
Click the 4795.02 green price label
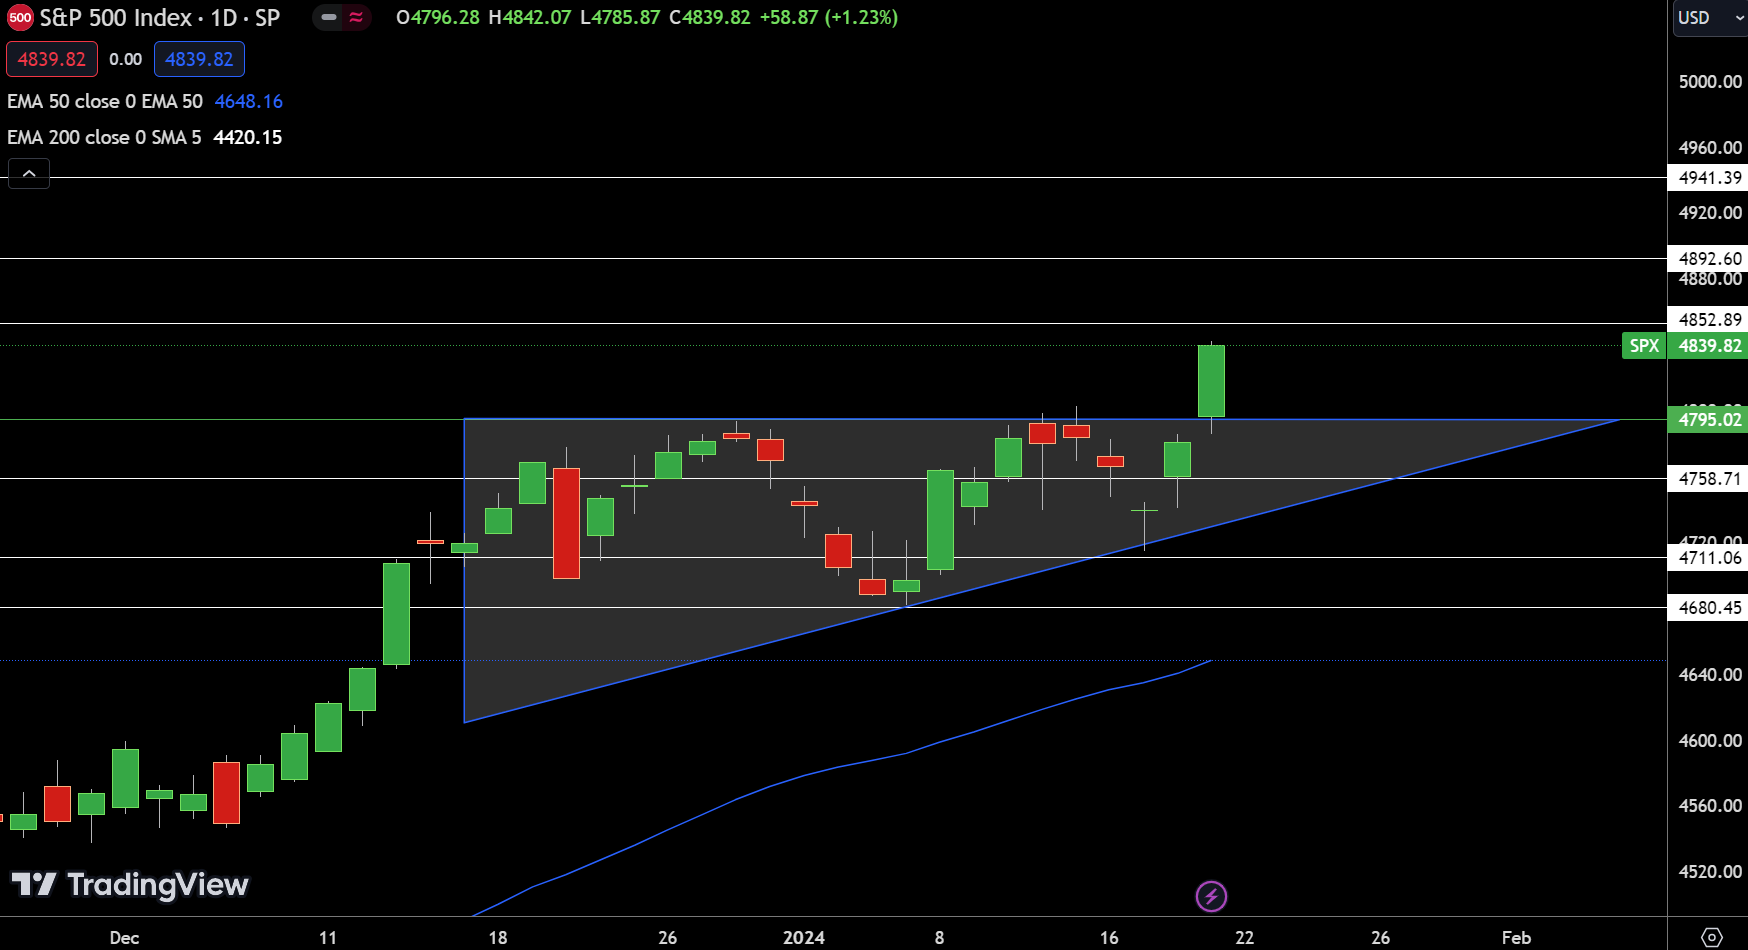(1708, 420)
